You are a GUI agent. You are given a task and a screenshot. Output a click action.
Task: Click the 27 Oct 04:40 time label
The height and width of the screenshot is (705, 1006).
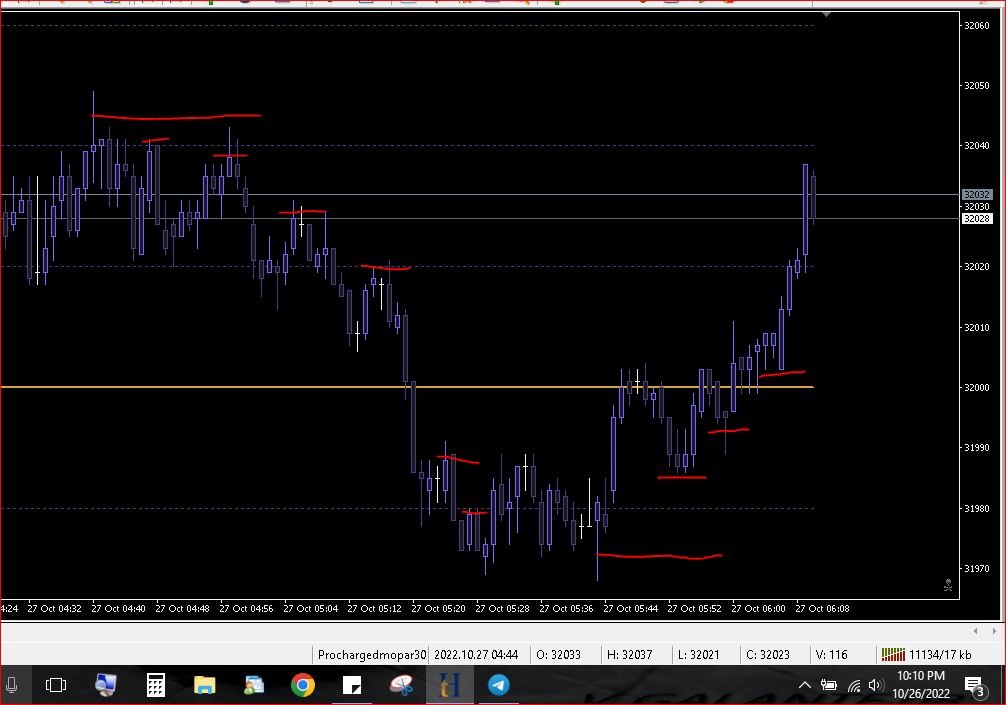click(x=119, y=608)
